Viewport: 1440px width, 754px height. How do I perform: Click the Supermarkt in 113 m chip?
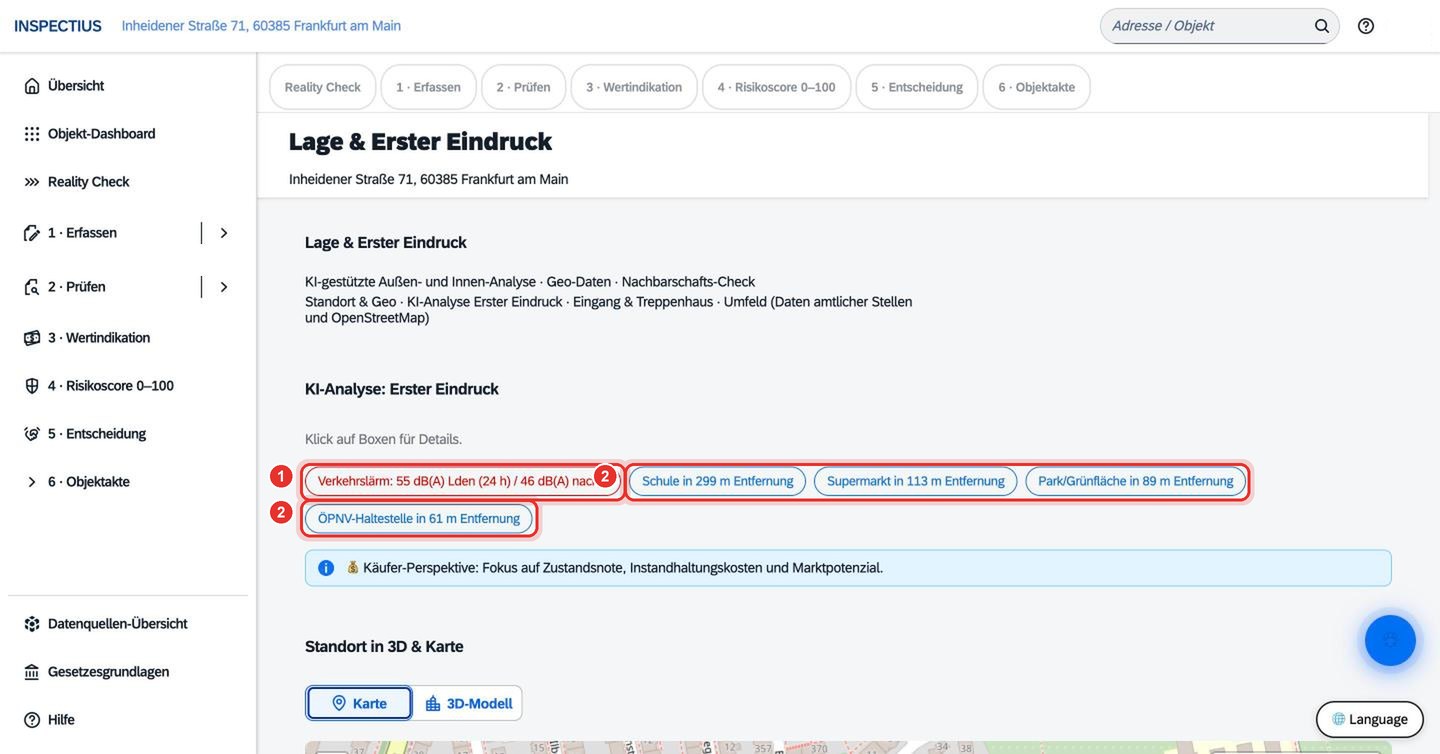click(x=916, y=481)
